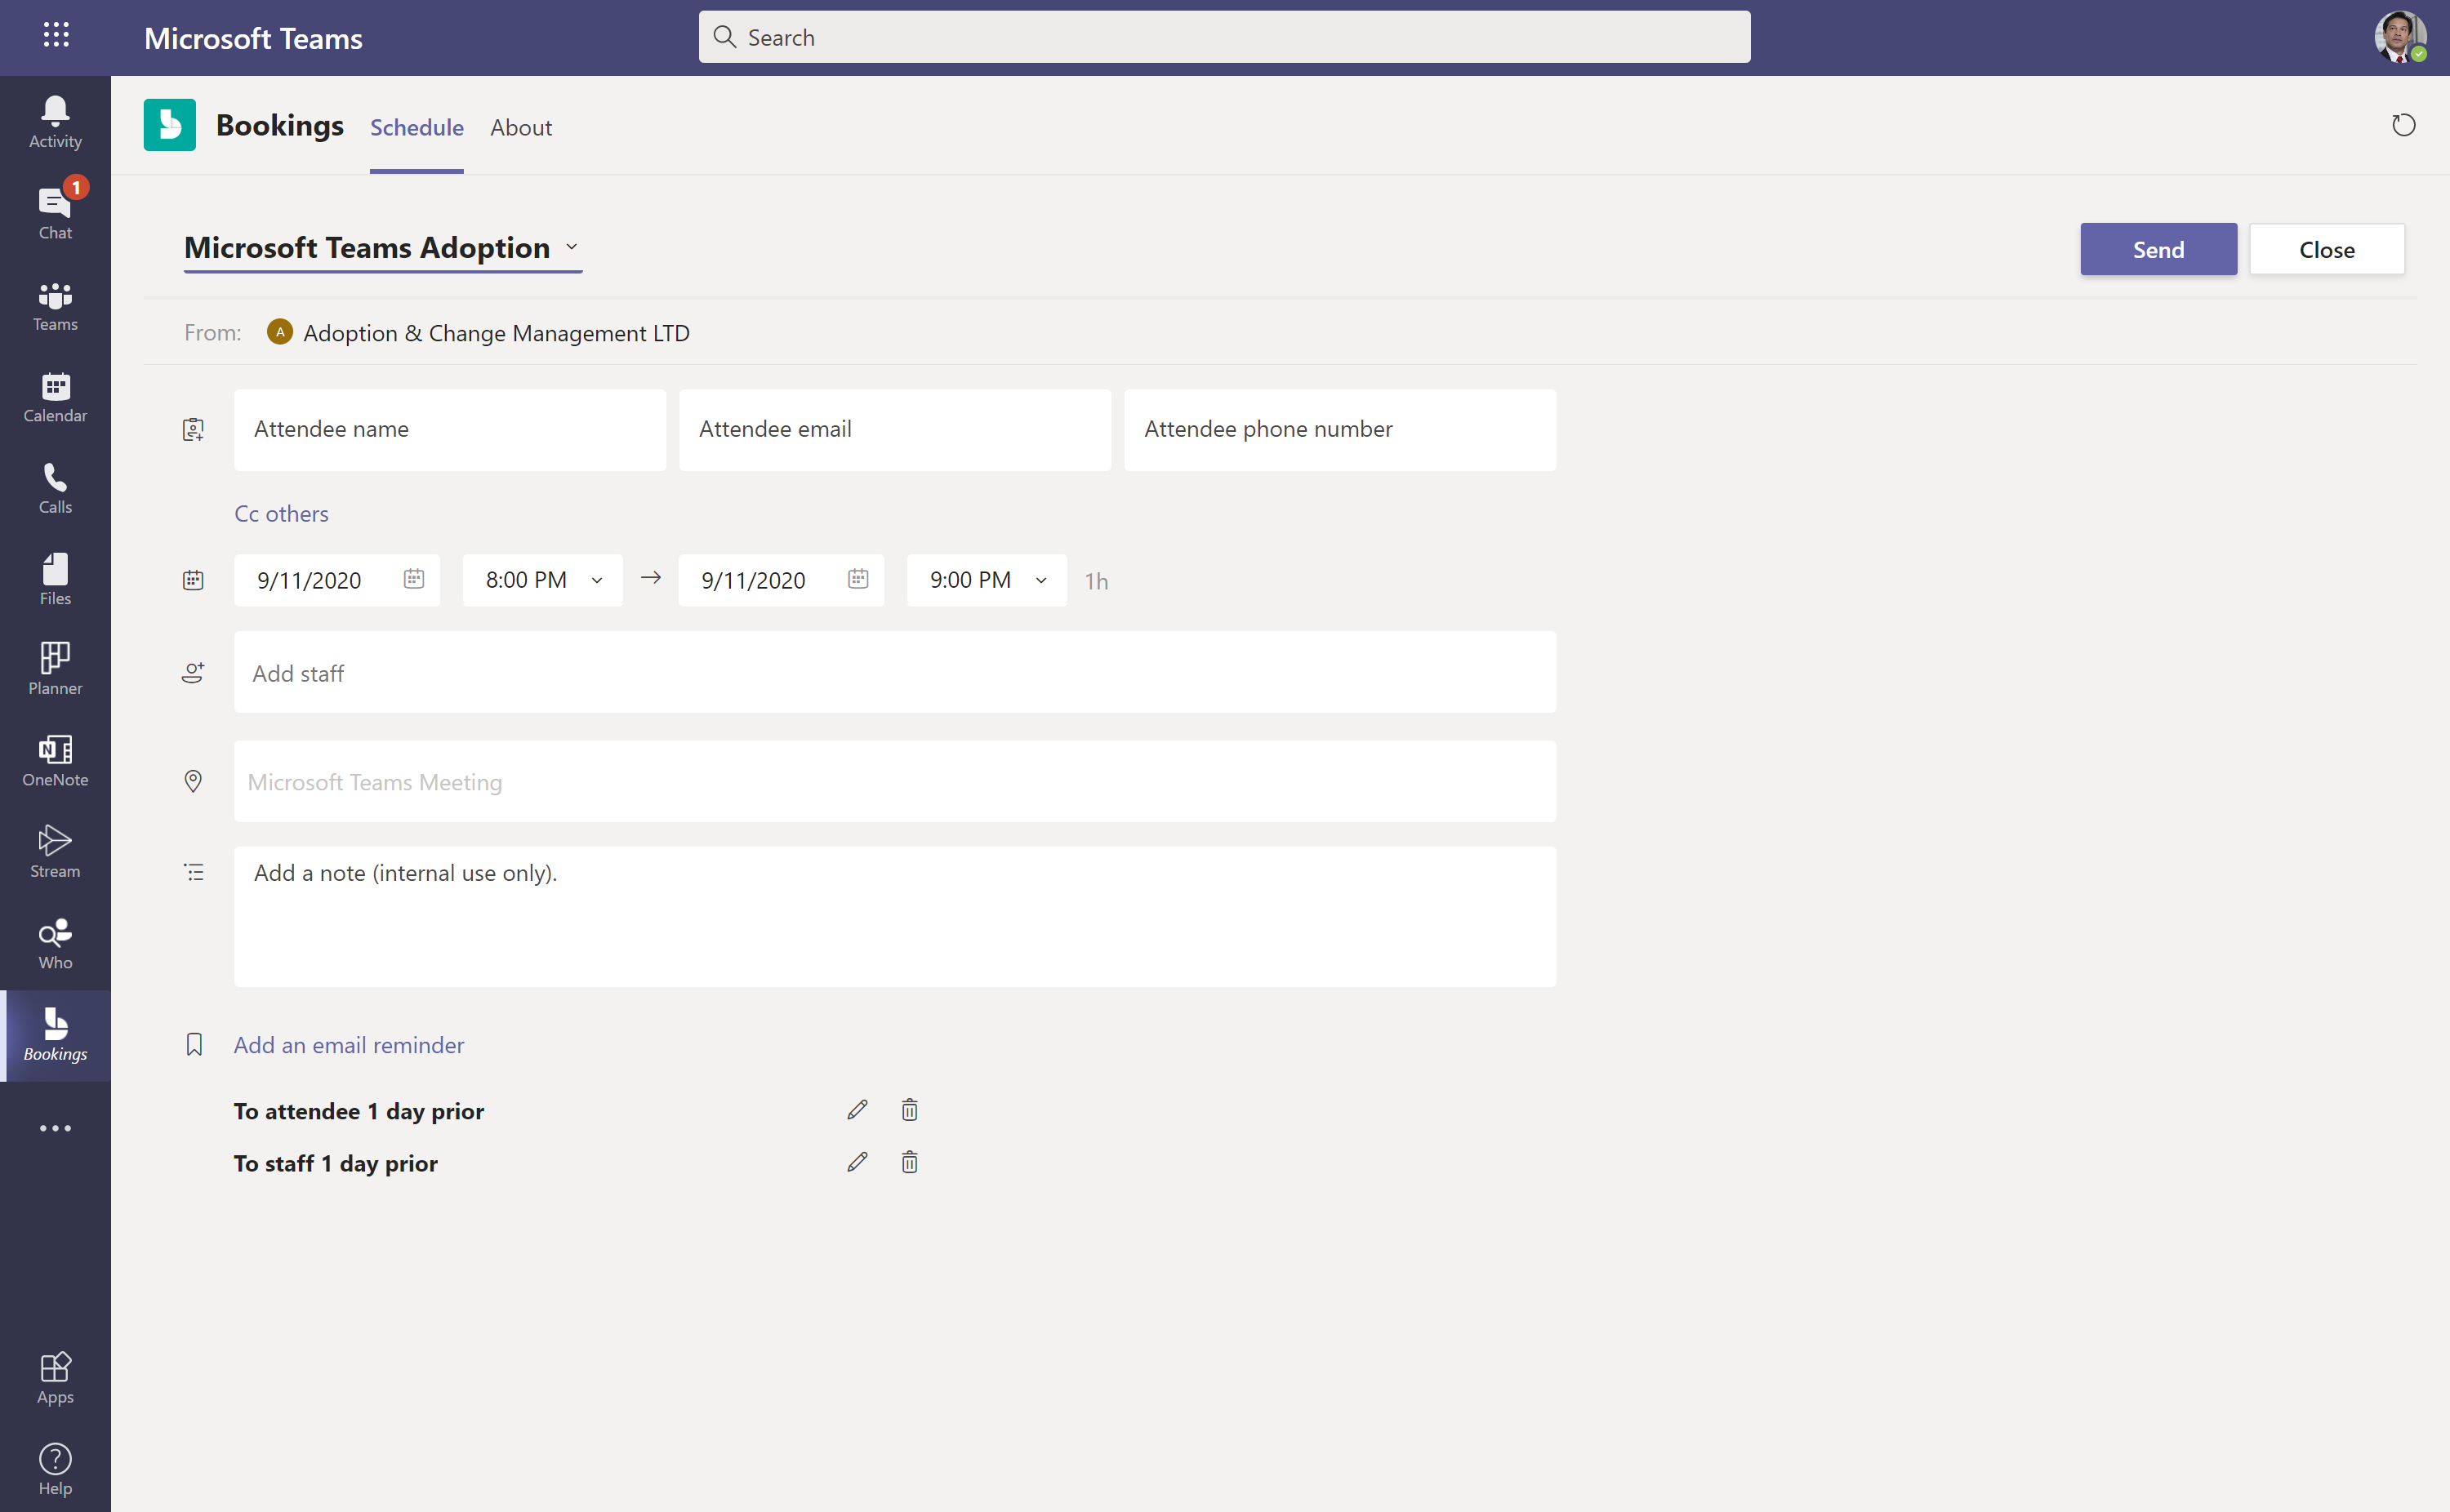Send the booking invitation
This screenshot has width=2450, height=1512.
[x=2158, y=248]
